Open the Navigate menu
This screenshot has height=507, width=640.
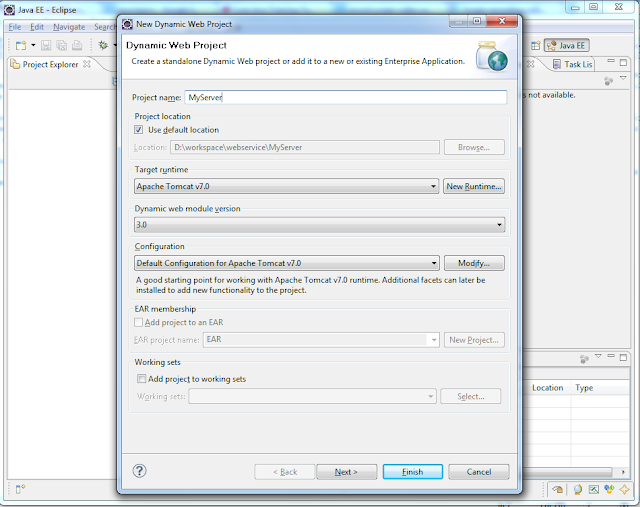click(x=69, y=27)
